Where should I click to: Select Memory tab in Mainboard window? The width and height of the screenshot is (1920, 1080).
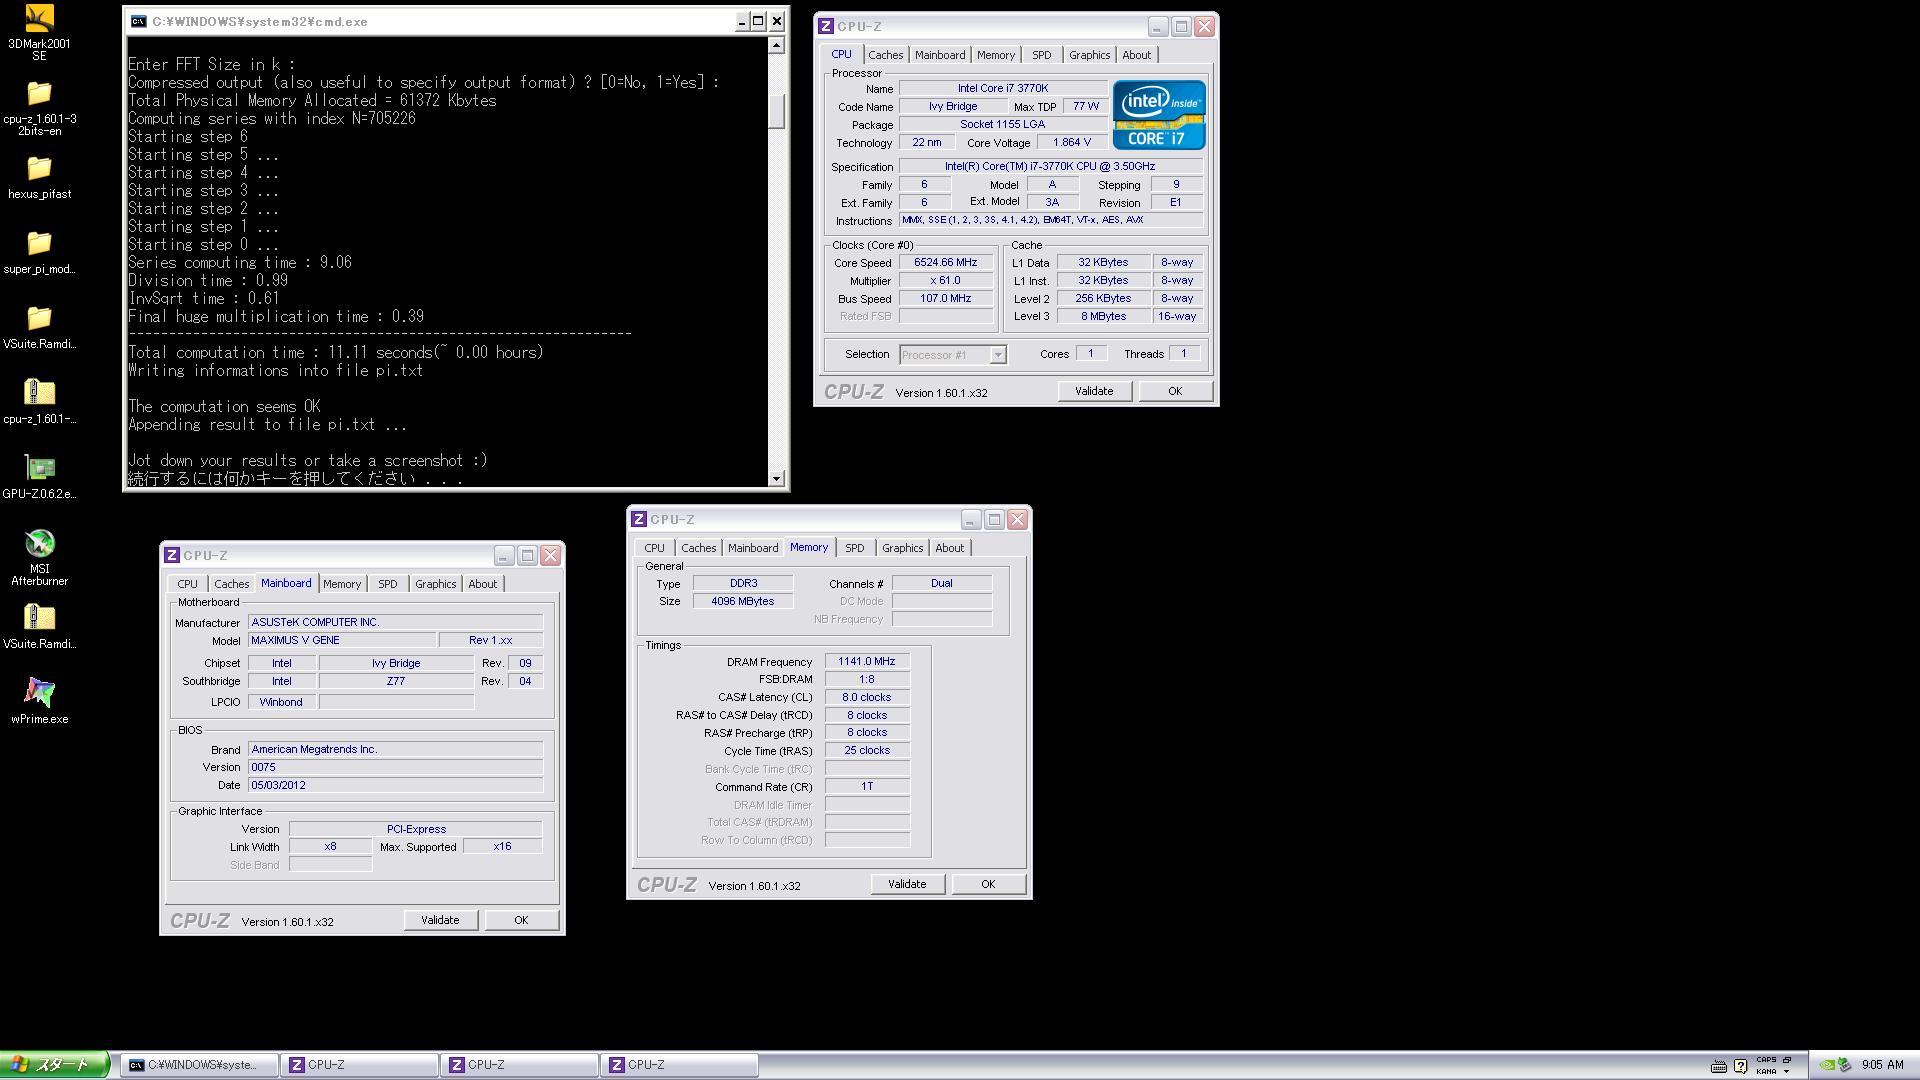341,584
